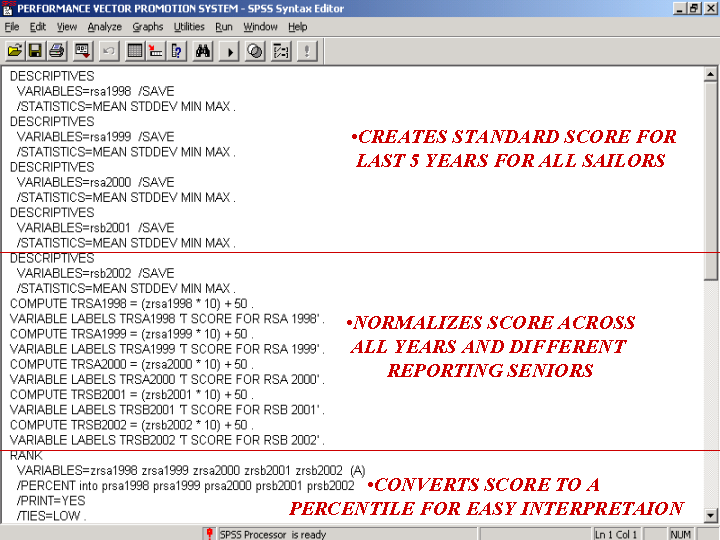Open the Utilities menu
Screen dimensions: 720x540
click(x=189, y=27)
